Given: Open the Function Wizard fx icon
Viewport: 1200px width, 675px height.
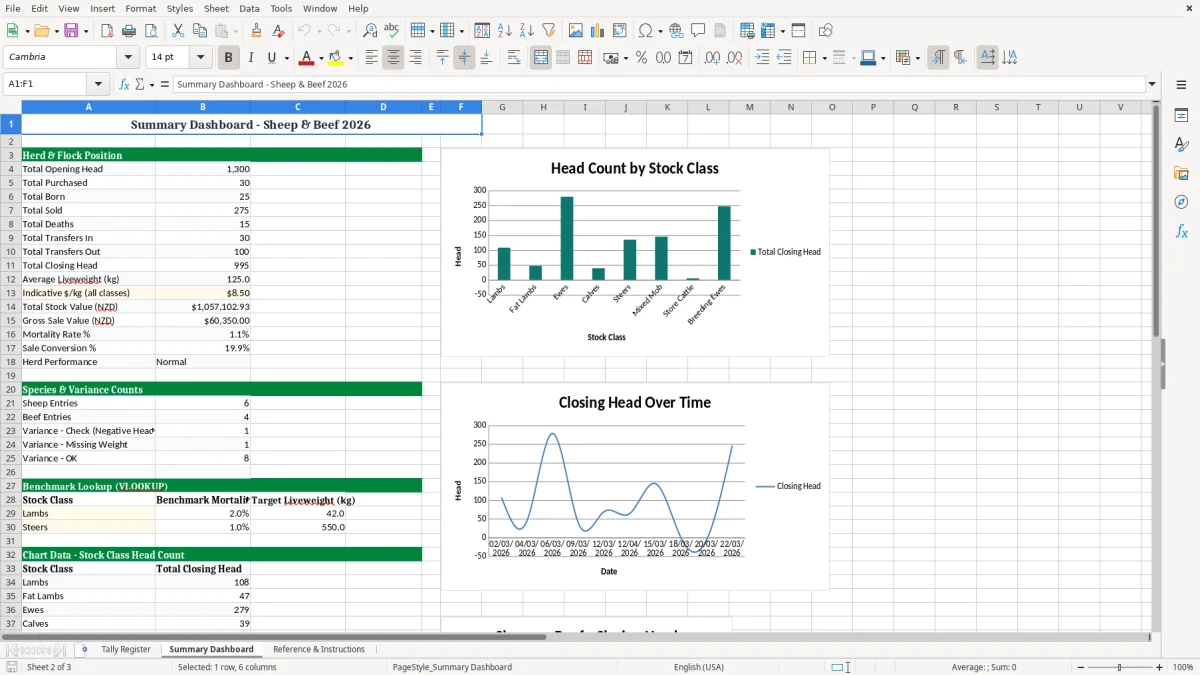Looking at the screenshot, I should 125,84.
